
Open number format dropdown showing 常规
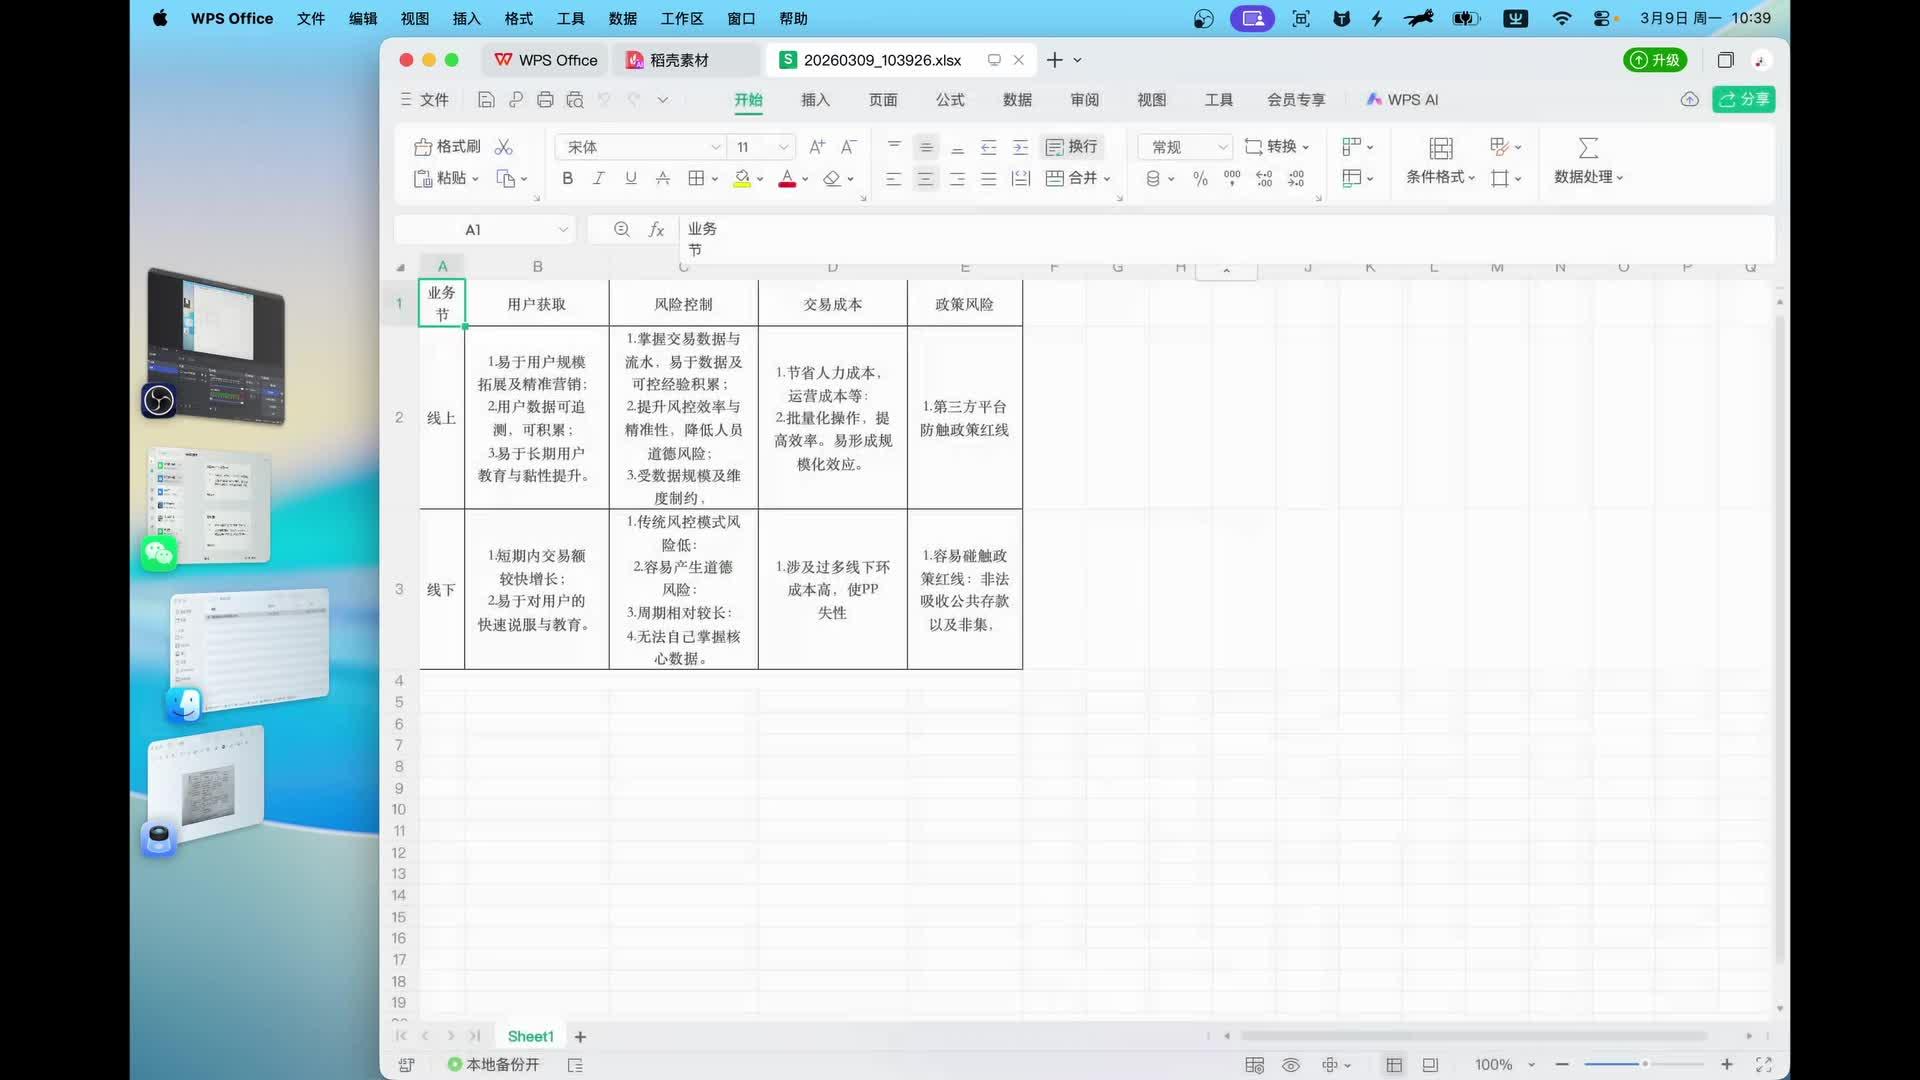pyautogui.click(x=1186, y=147)
